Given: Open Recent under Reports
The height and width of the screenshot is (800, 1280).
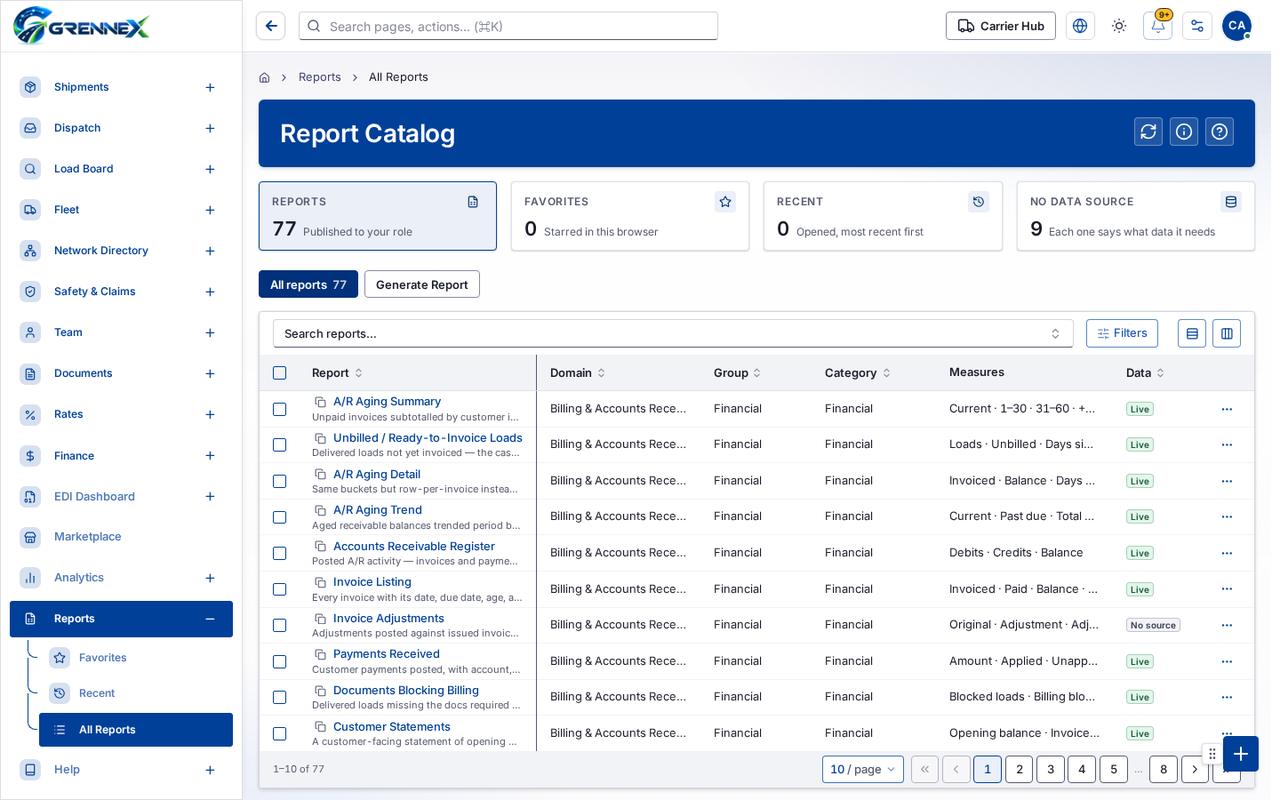Looking at the screenshot, I should [136, 693].
